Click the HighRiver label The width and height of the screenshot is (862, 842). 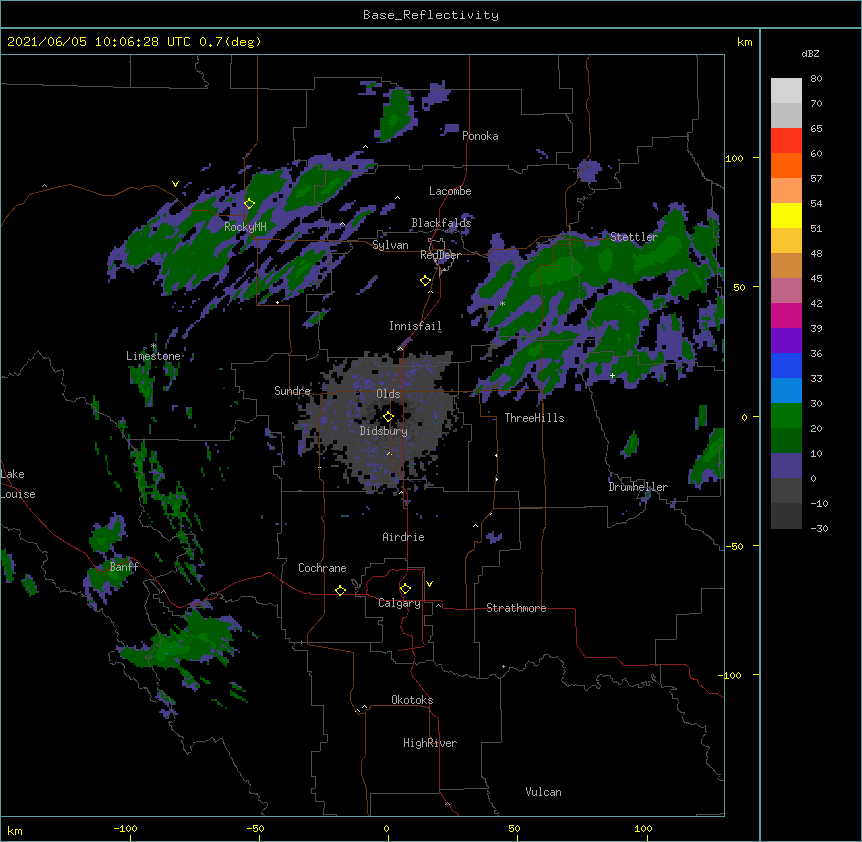point(430,743)
